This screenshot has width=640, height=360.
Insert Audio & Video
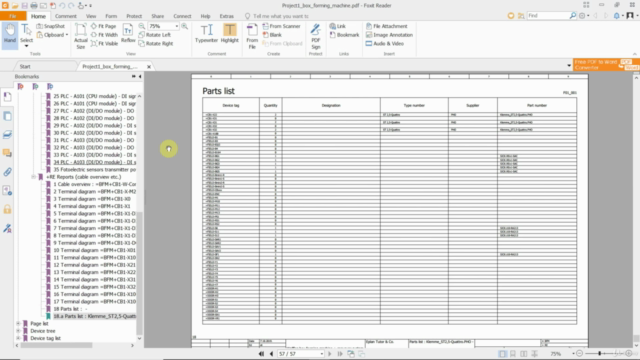pos(384,43)
